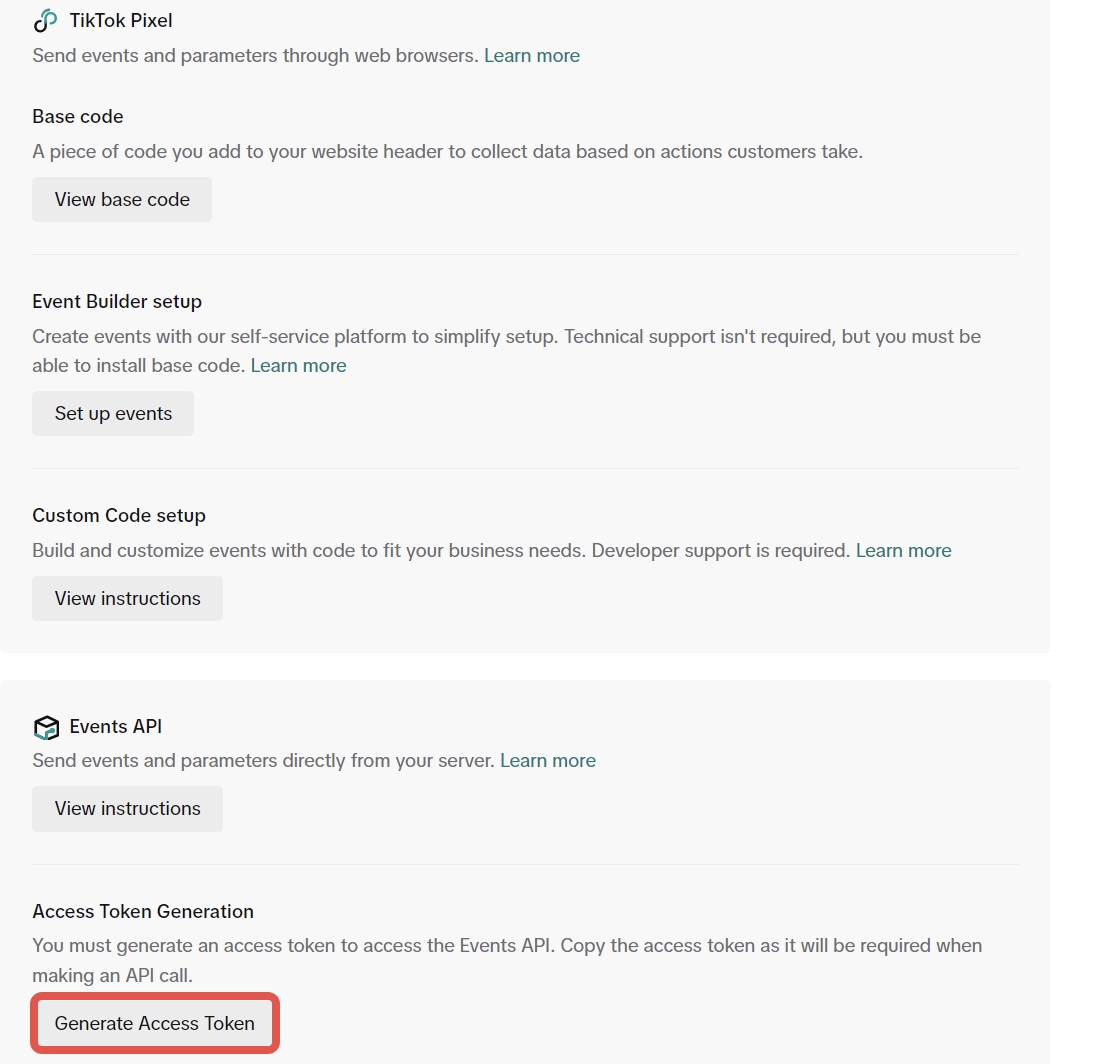Image resolution: width=1098 pixels, height=1064 pixels.
Task: Open Learn more link for Events API
Action: 548,761
